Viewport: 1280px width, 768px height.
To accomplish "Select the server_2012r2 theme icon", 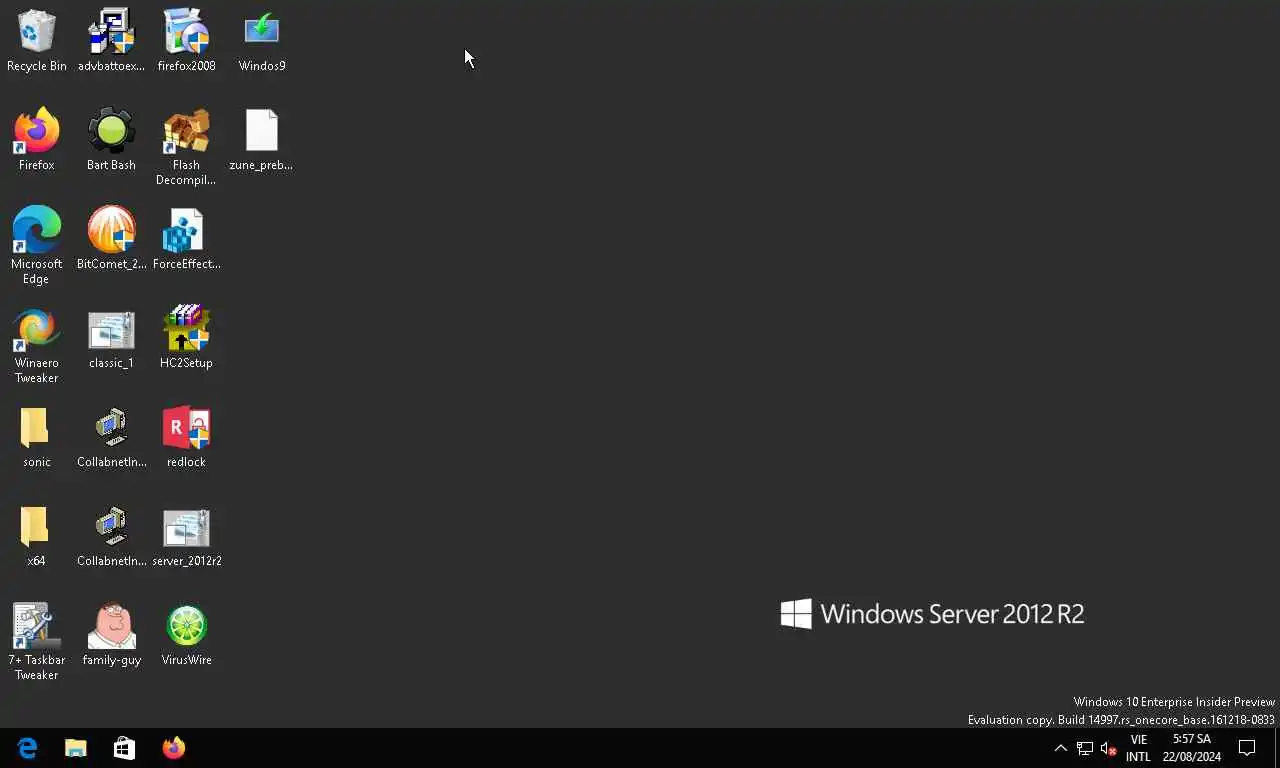I will (186, 536).
